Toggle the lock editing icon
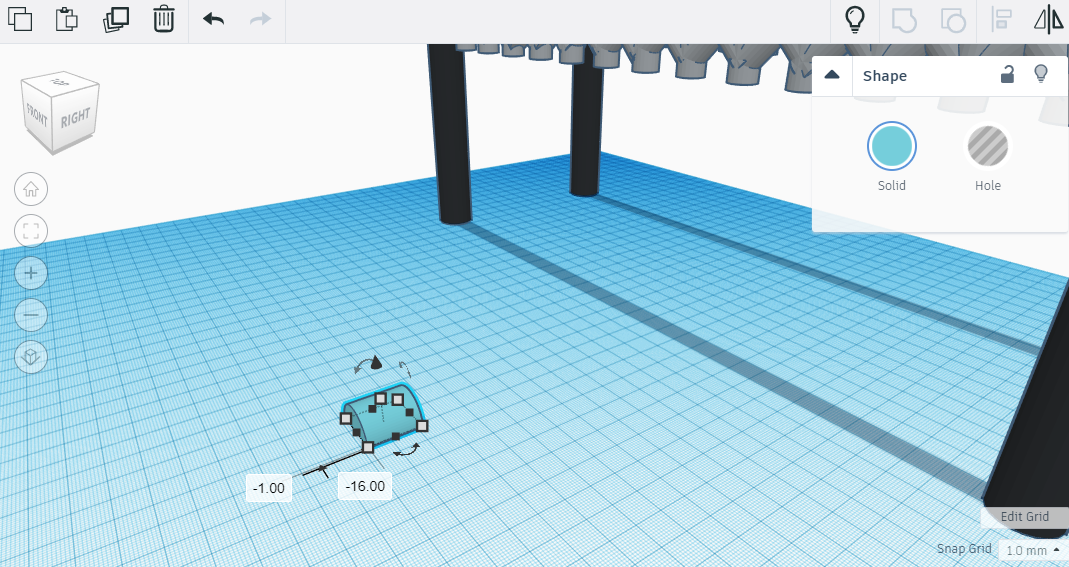This screenshot has height=567, width=1069. (x=1007, y=74)
